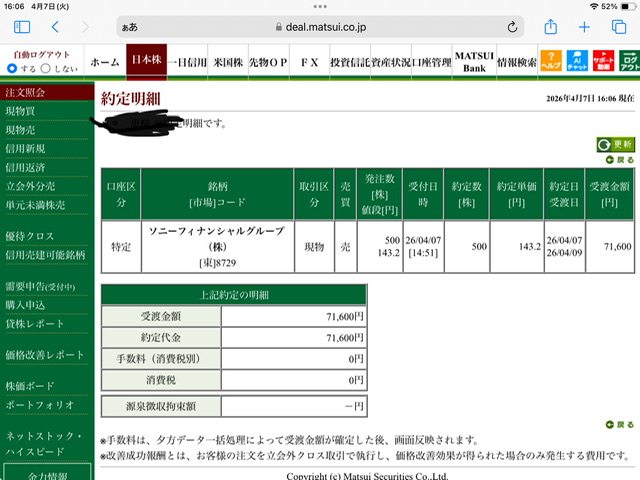Select ネットストック・ハイスピード in the sidebar
Screen dimensions: 640x480
[x=44, y=443]
